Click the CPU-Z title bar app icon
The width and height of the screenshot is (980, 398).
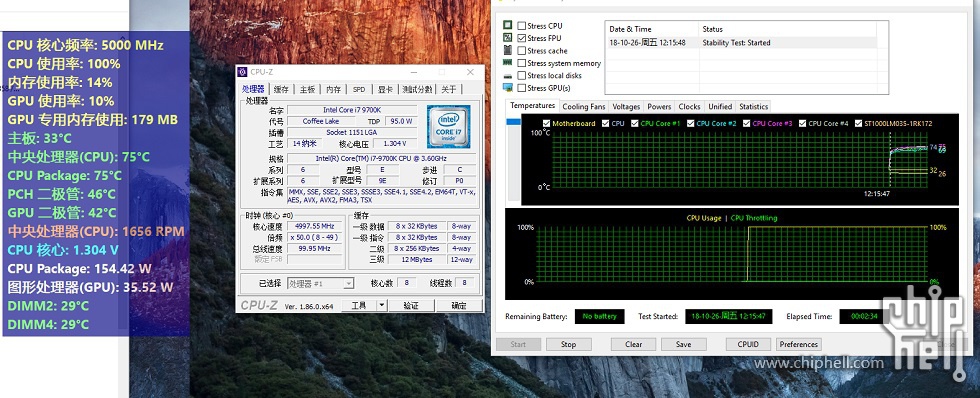click(242, 72)
